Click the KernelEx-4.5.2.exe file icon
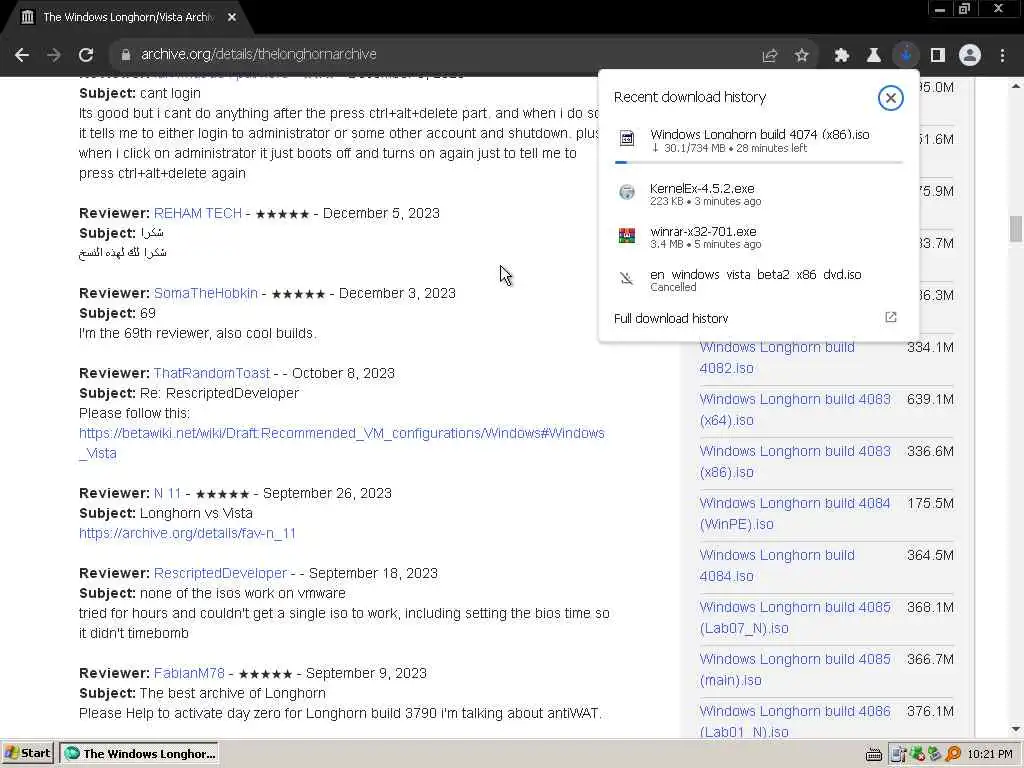1024x768 pixels. (x=627, y=192)
